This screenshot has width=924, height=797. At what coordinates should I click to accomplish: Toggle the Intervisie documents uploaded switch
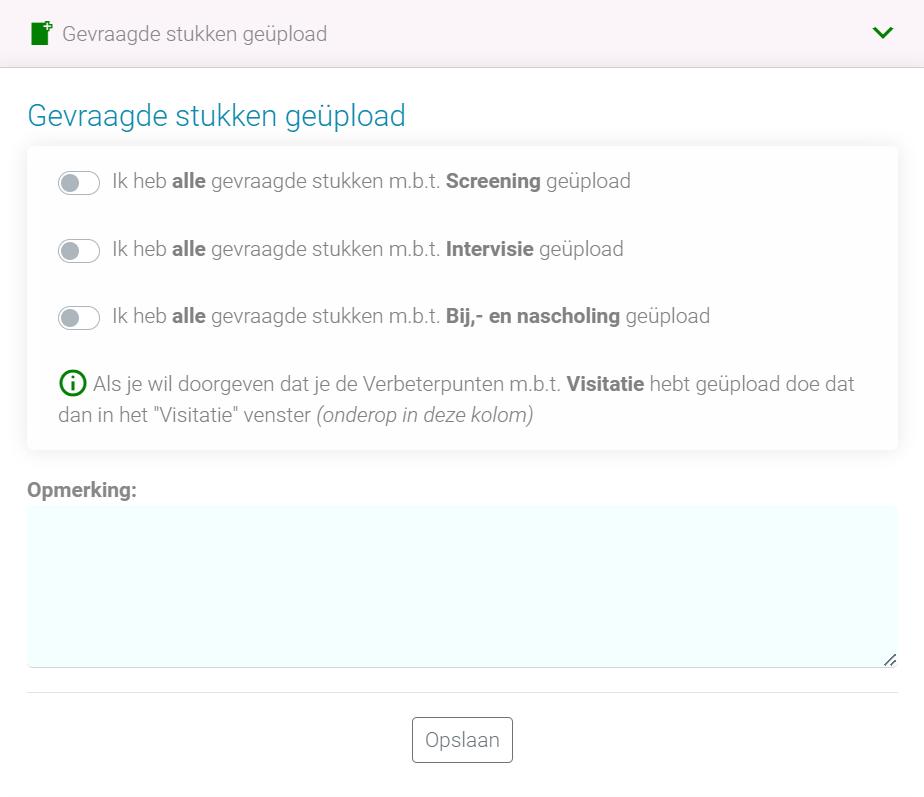pos(79,250)
